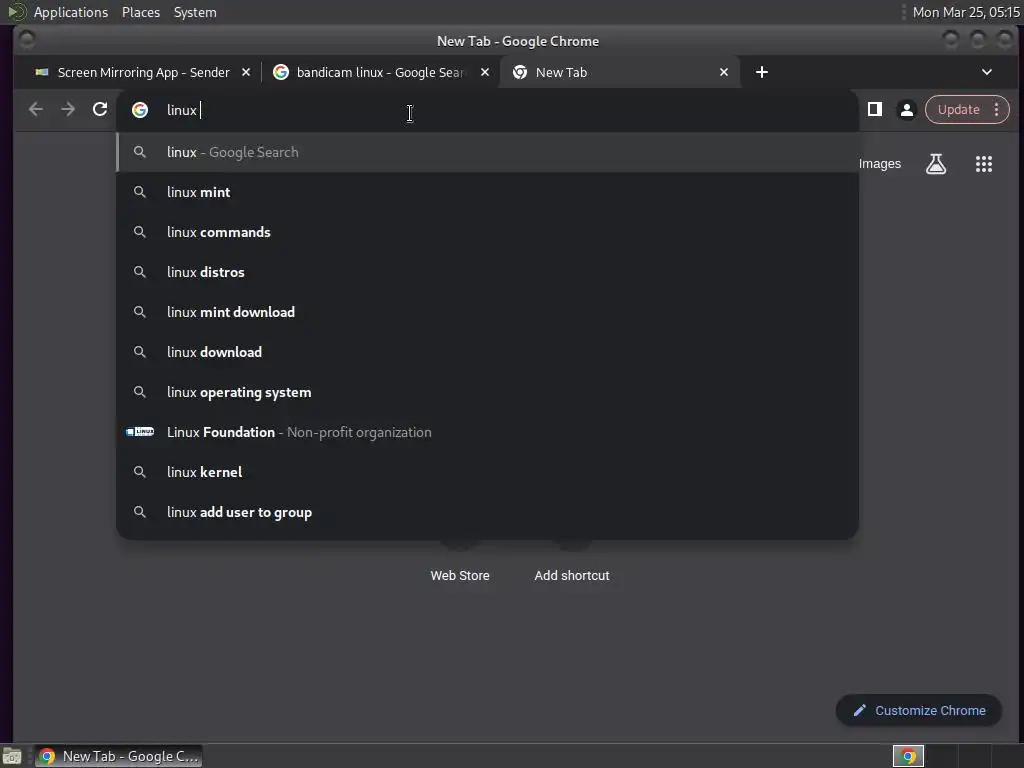Select the 'linux - Google Search' suggestion
The height and width of the screenshot is (768, 1024).
[487, 152]
